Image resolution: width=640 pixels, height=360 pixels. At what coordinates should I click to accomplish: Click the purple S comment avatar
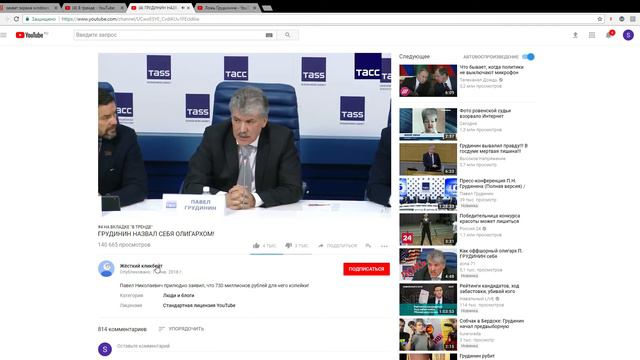(105, 349)
